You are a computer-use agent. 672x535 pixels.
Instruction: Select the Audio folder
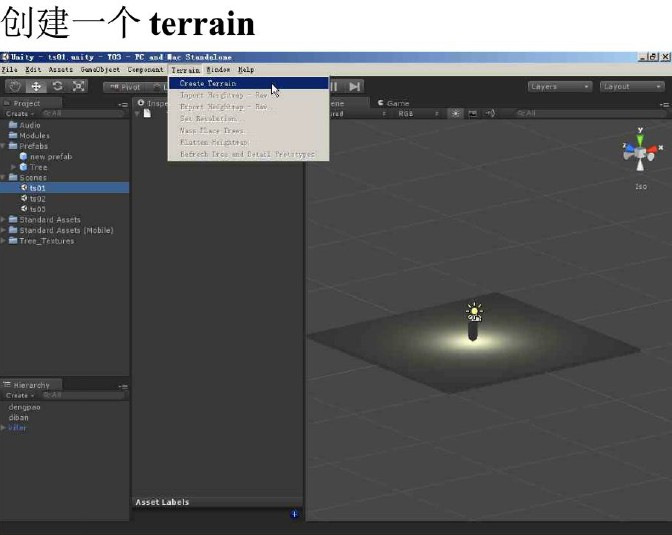click(30, 125)
